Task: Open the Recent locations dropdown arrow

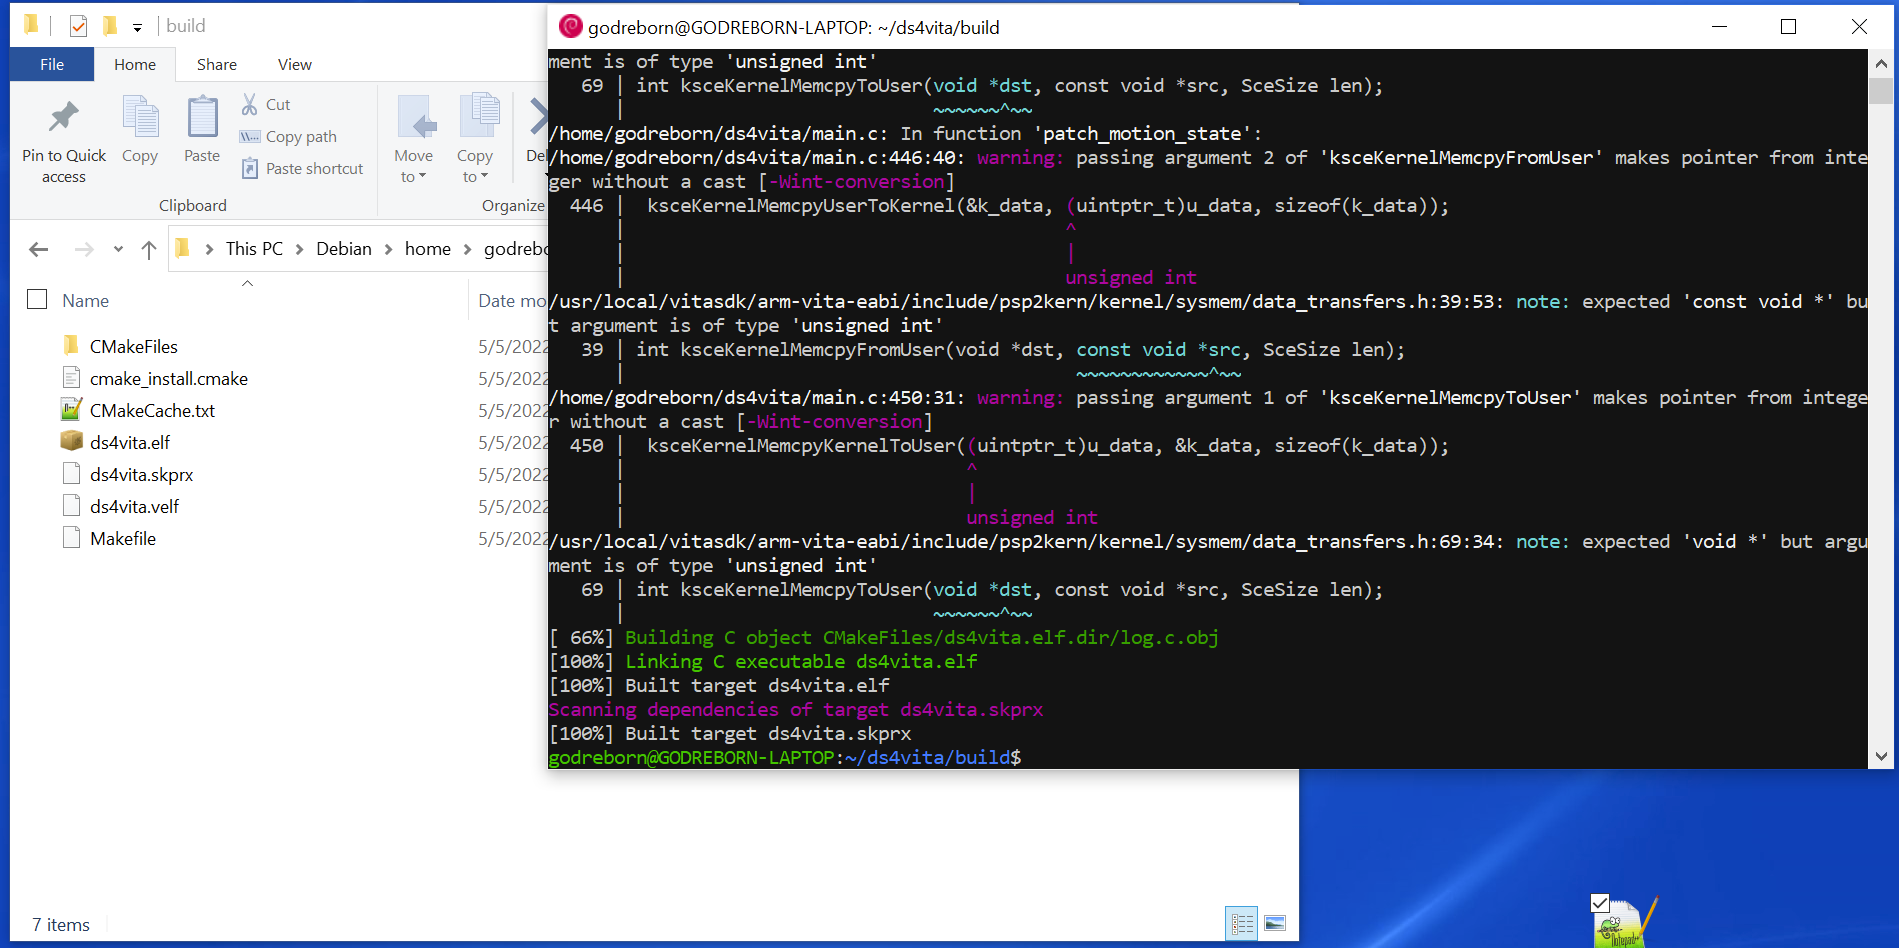Action: (x=118, y=249)
